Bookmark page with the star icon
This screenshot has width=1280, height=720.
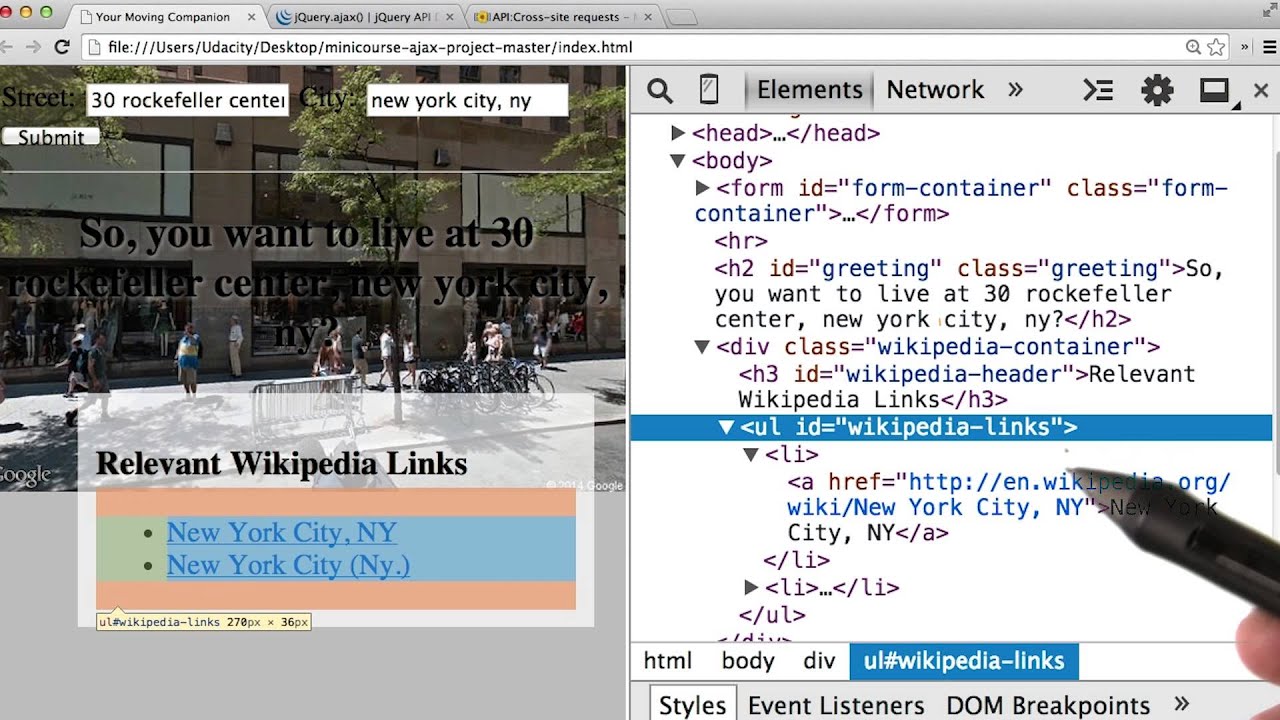click(1216, 47)
